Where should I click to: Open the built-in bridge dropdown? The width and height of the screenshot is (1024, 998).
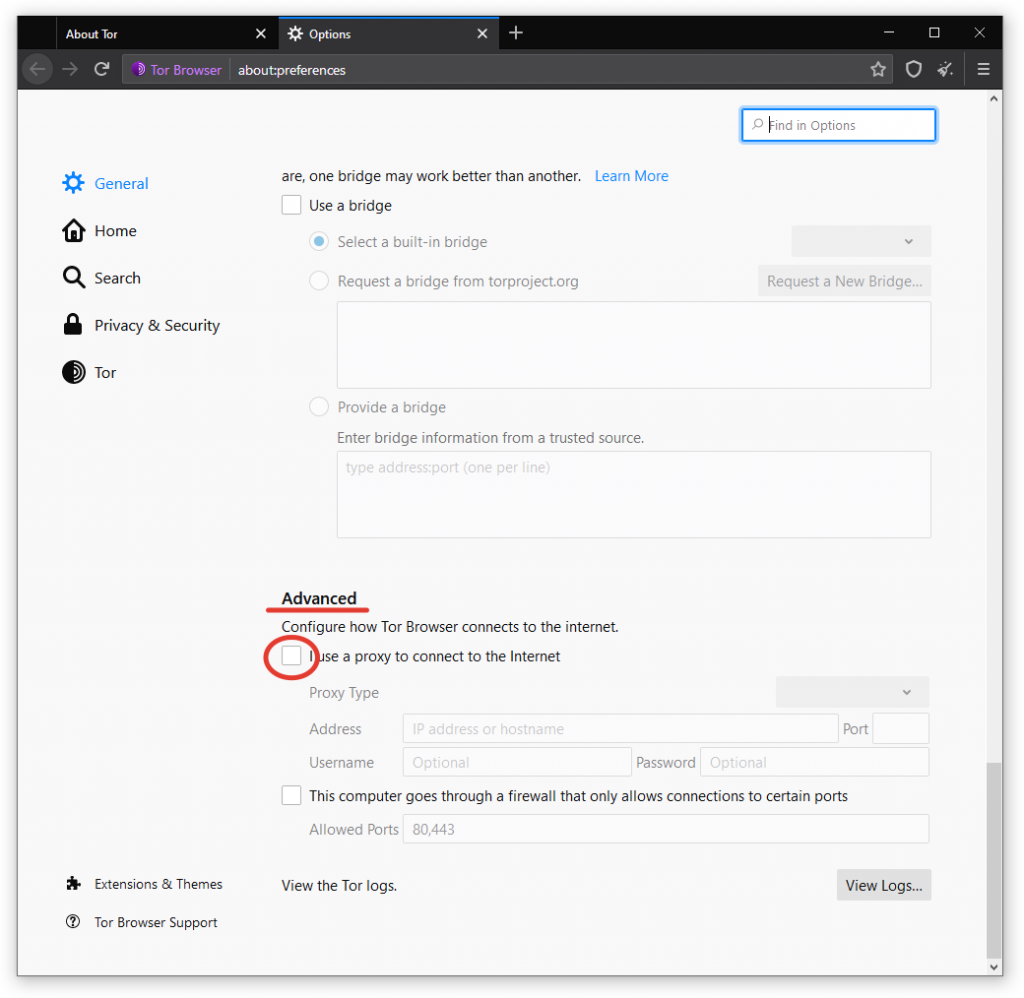[x=861, y=242]
